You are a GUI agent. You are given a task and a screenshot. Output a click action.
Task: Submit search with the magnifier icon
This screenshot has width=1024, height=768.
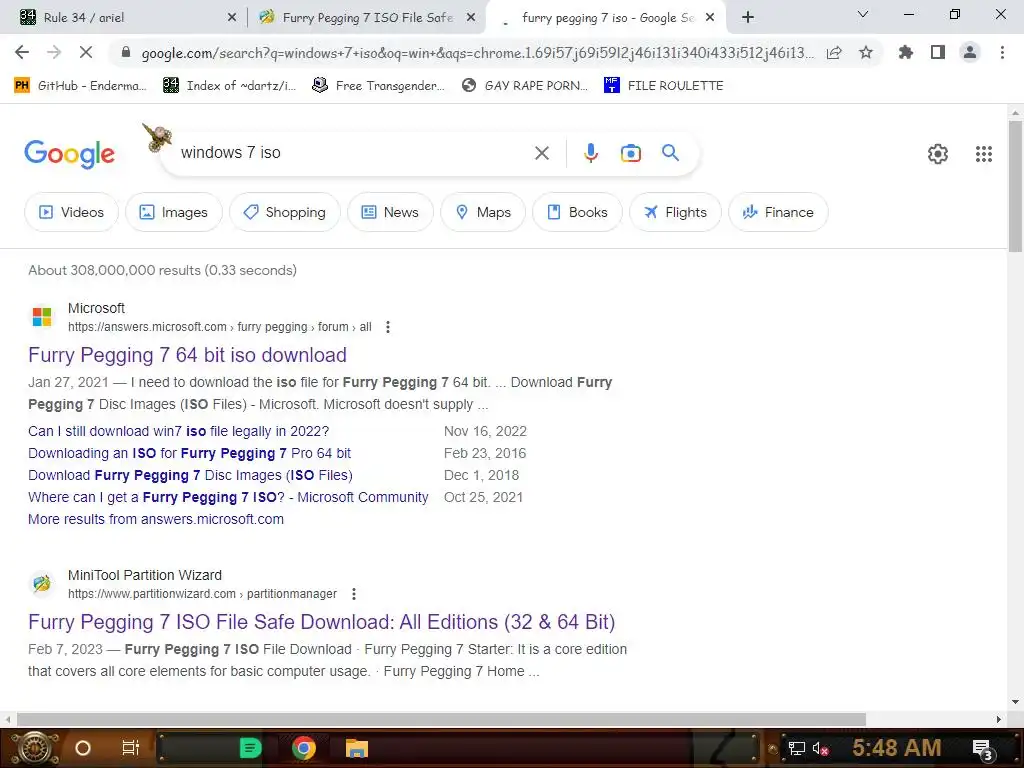[x=670, y=153]
